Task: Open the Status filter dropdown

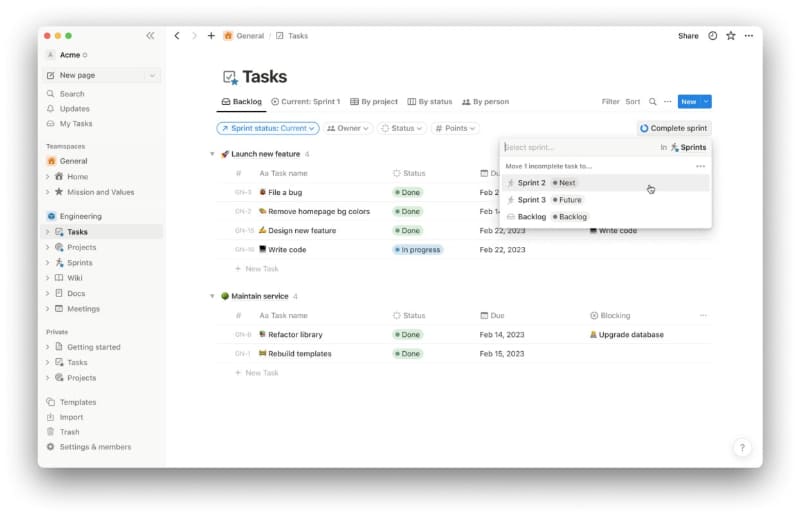Action: (403, 128)
